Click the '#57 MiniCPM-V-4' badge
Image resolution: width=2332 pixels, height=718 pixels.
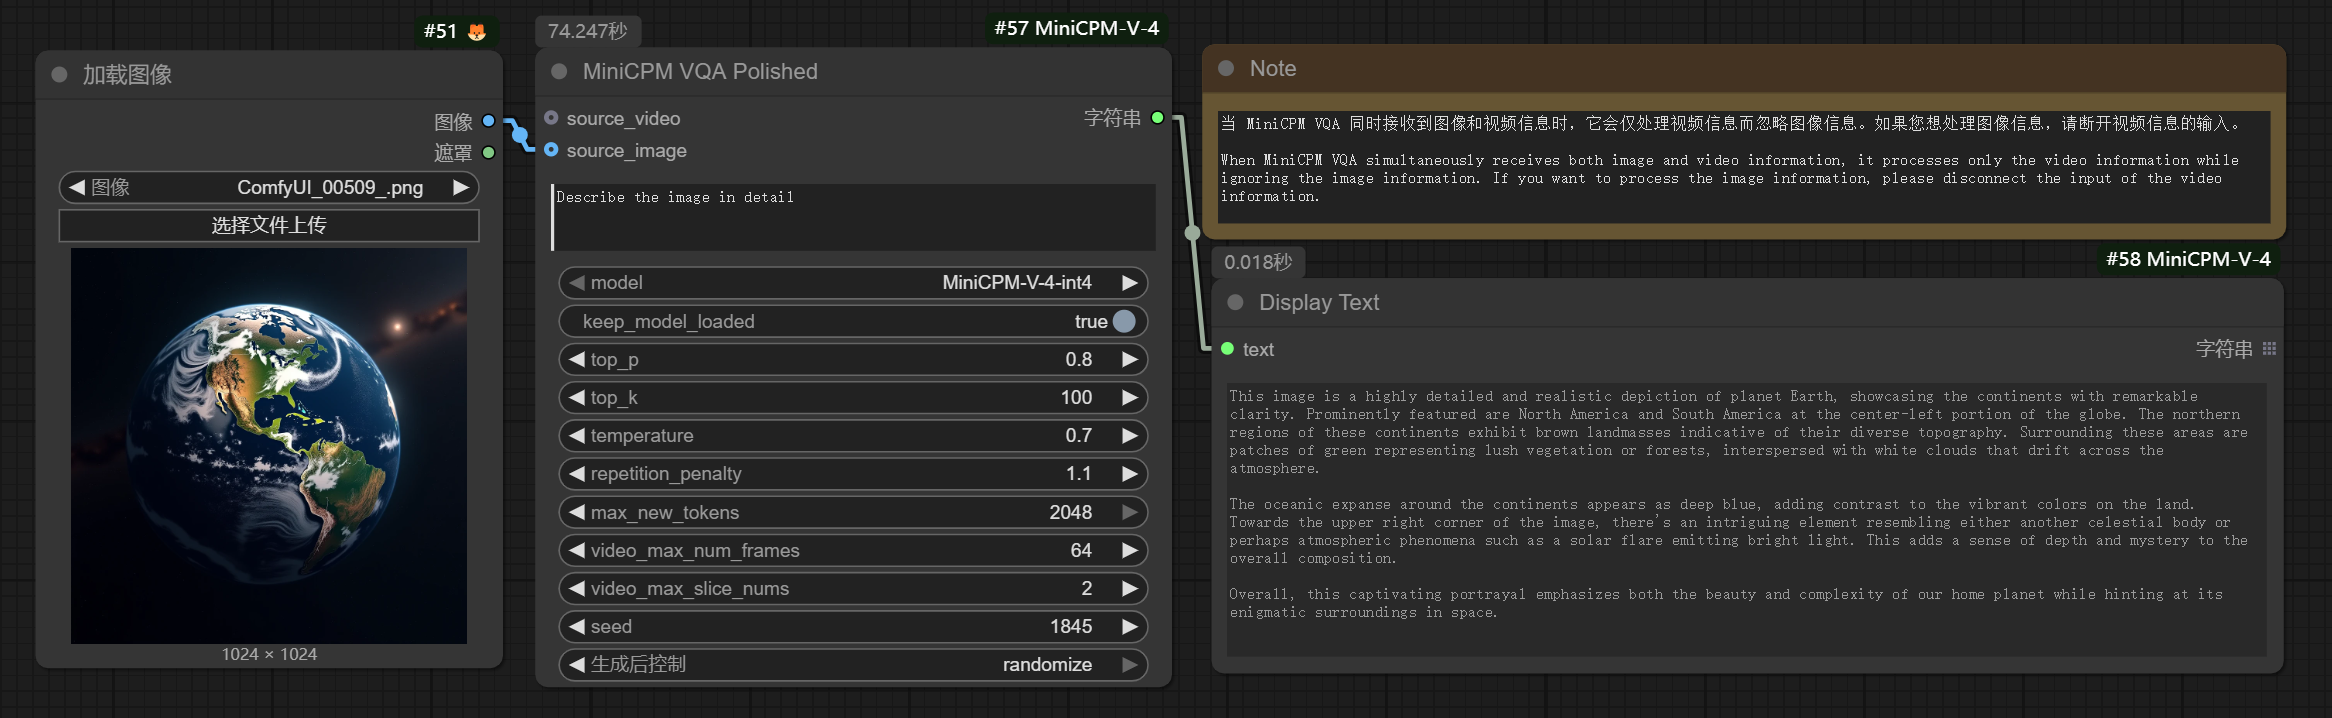click(1076, 28)
